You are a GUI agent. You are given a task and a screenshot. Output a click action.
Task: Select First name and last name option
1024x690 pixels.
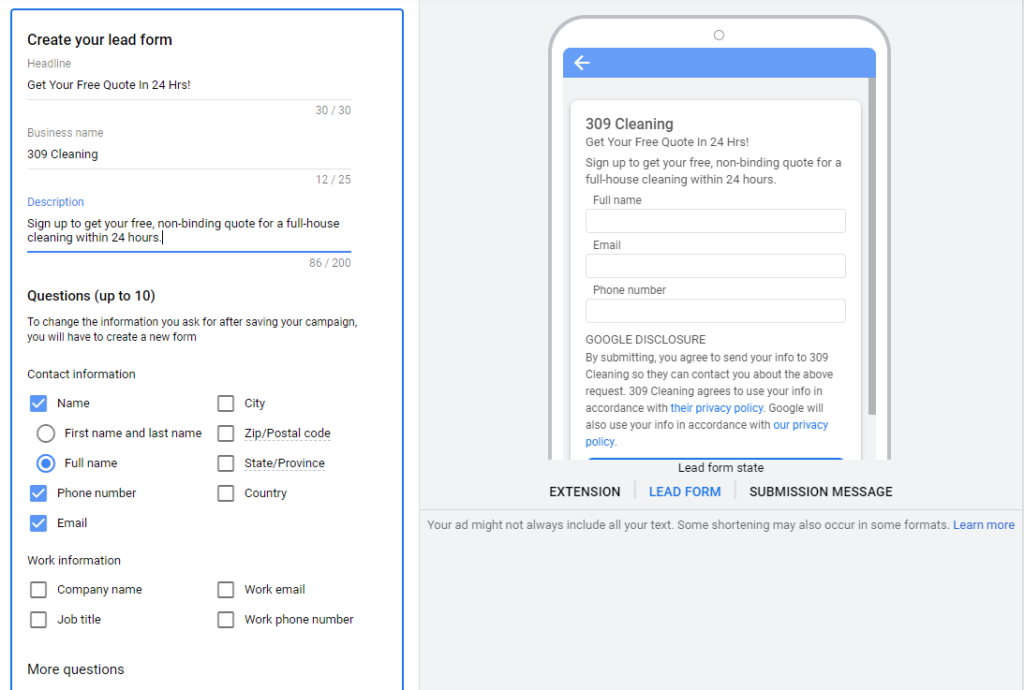pyautogui.click(x=46, y=433)
